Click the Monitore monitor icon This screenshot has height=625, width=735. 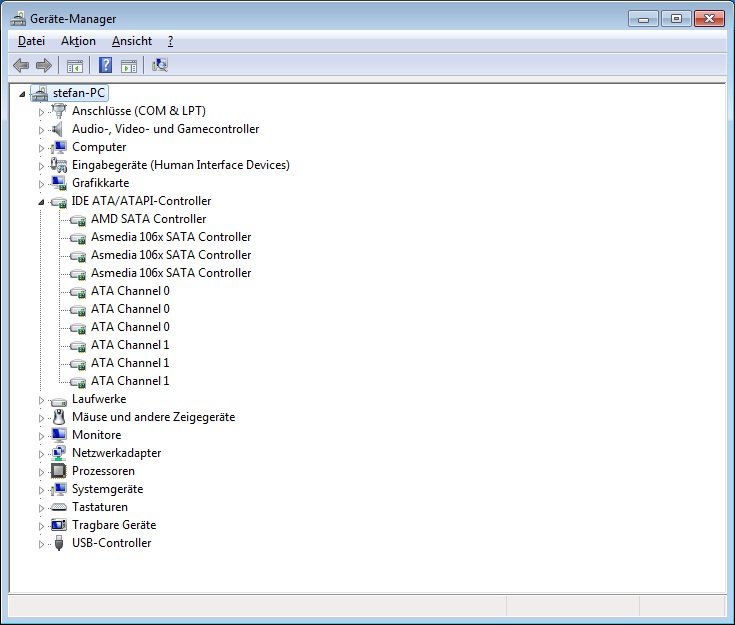coord(59,435)
